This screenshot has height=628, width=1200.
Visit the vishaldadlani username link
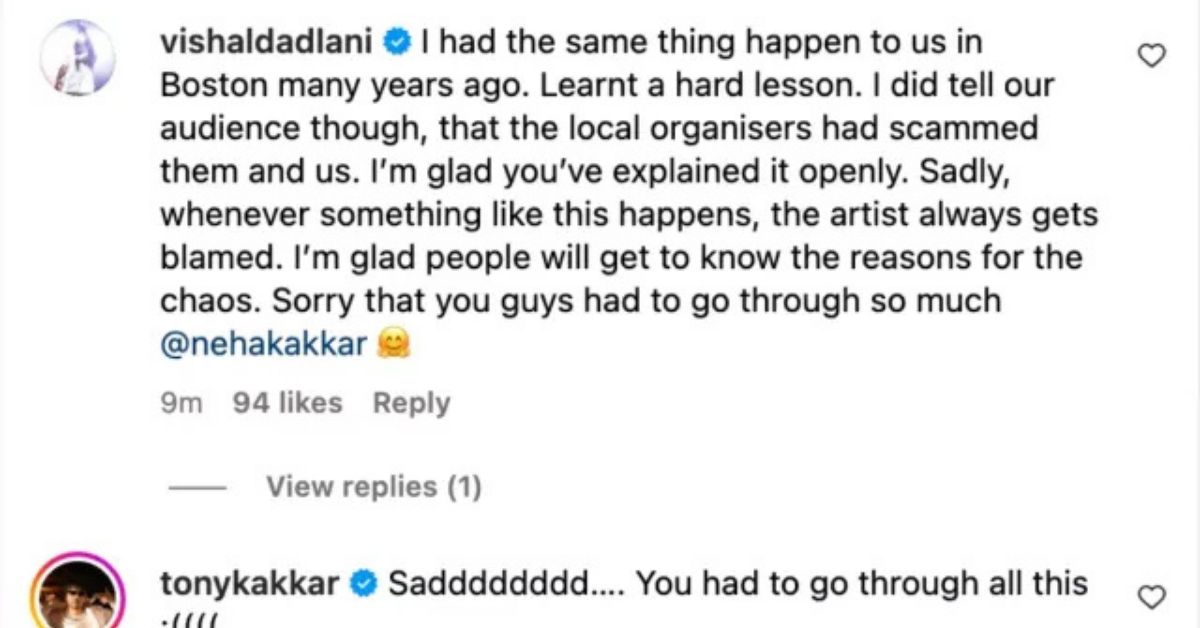tap(270, 42)
